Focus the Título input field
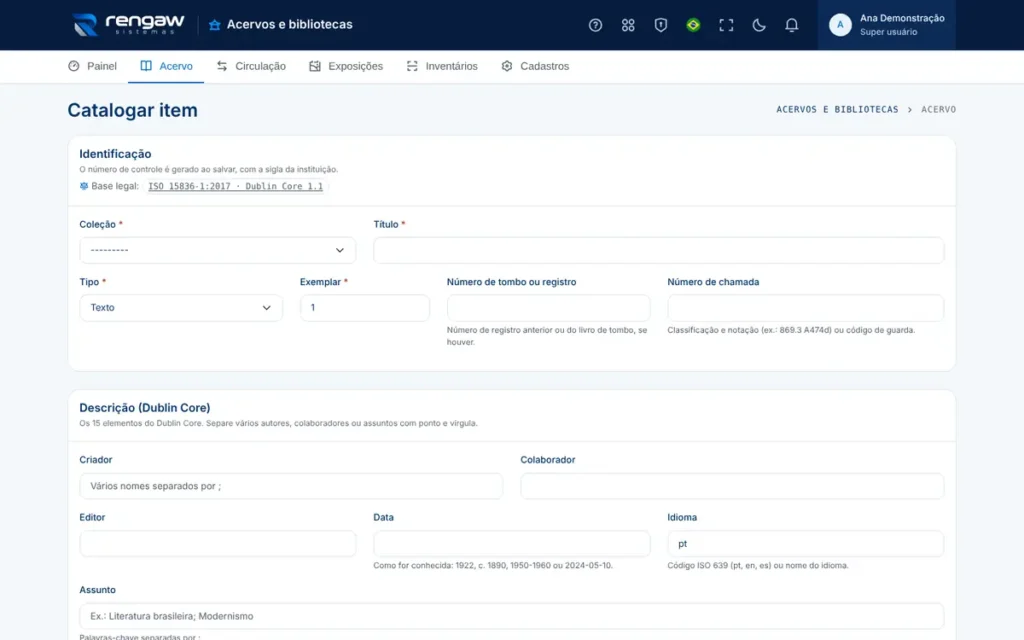 [658, 250]
